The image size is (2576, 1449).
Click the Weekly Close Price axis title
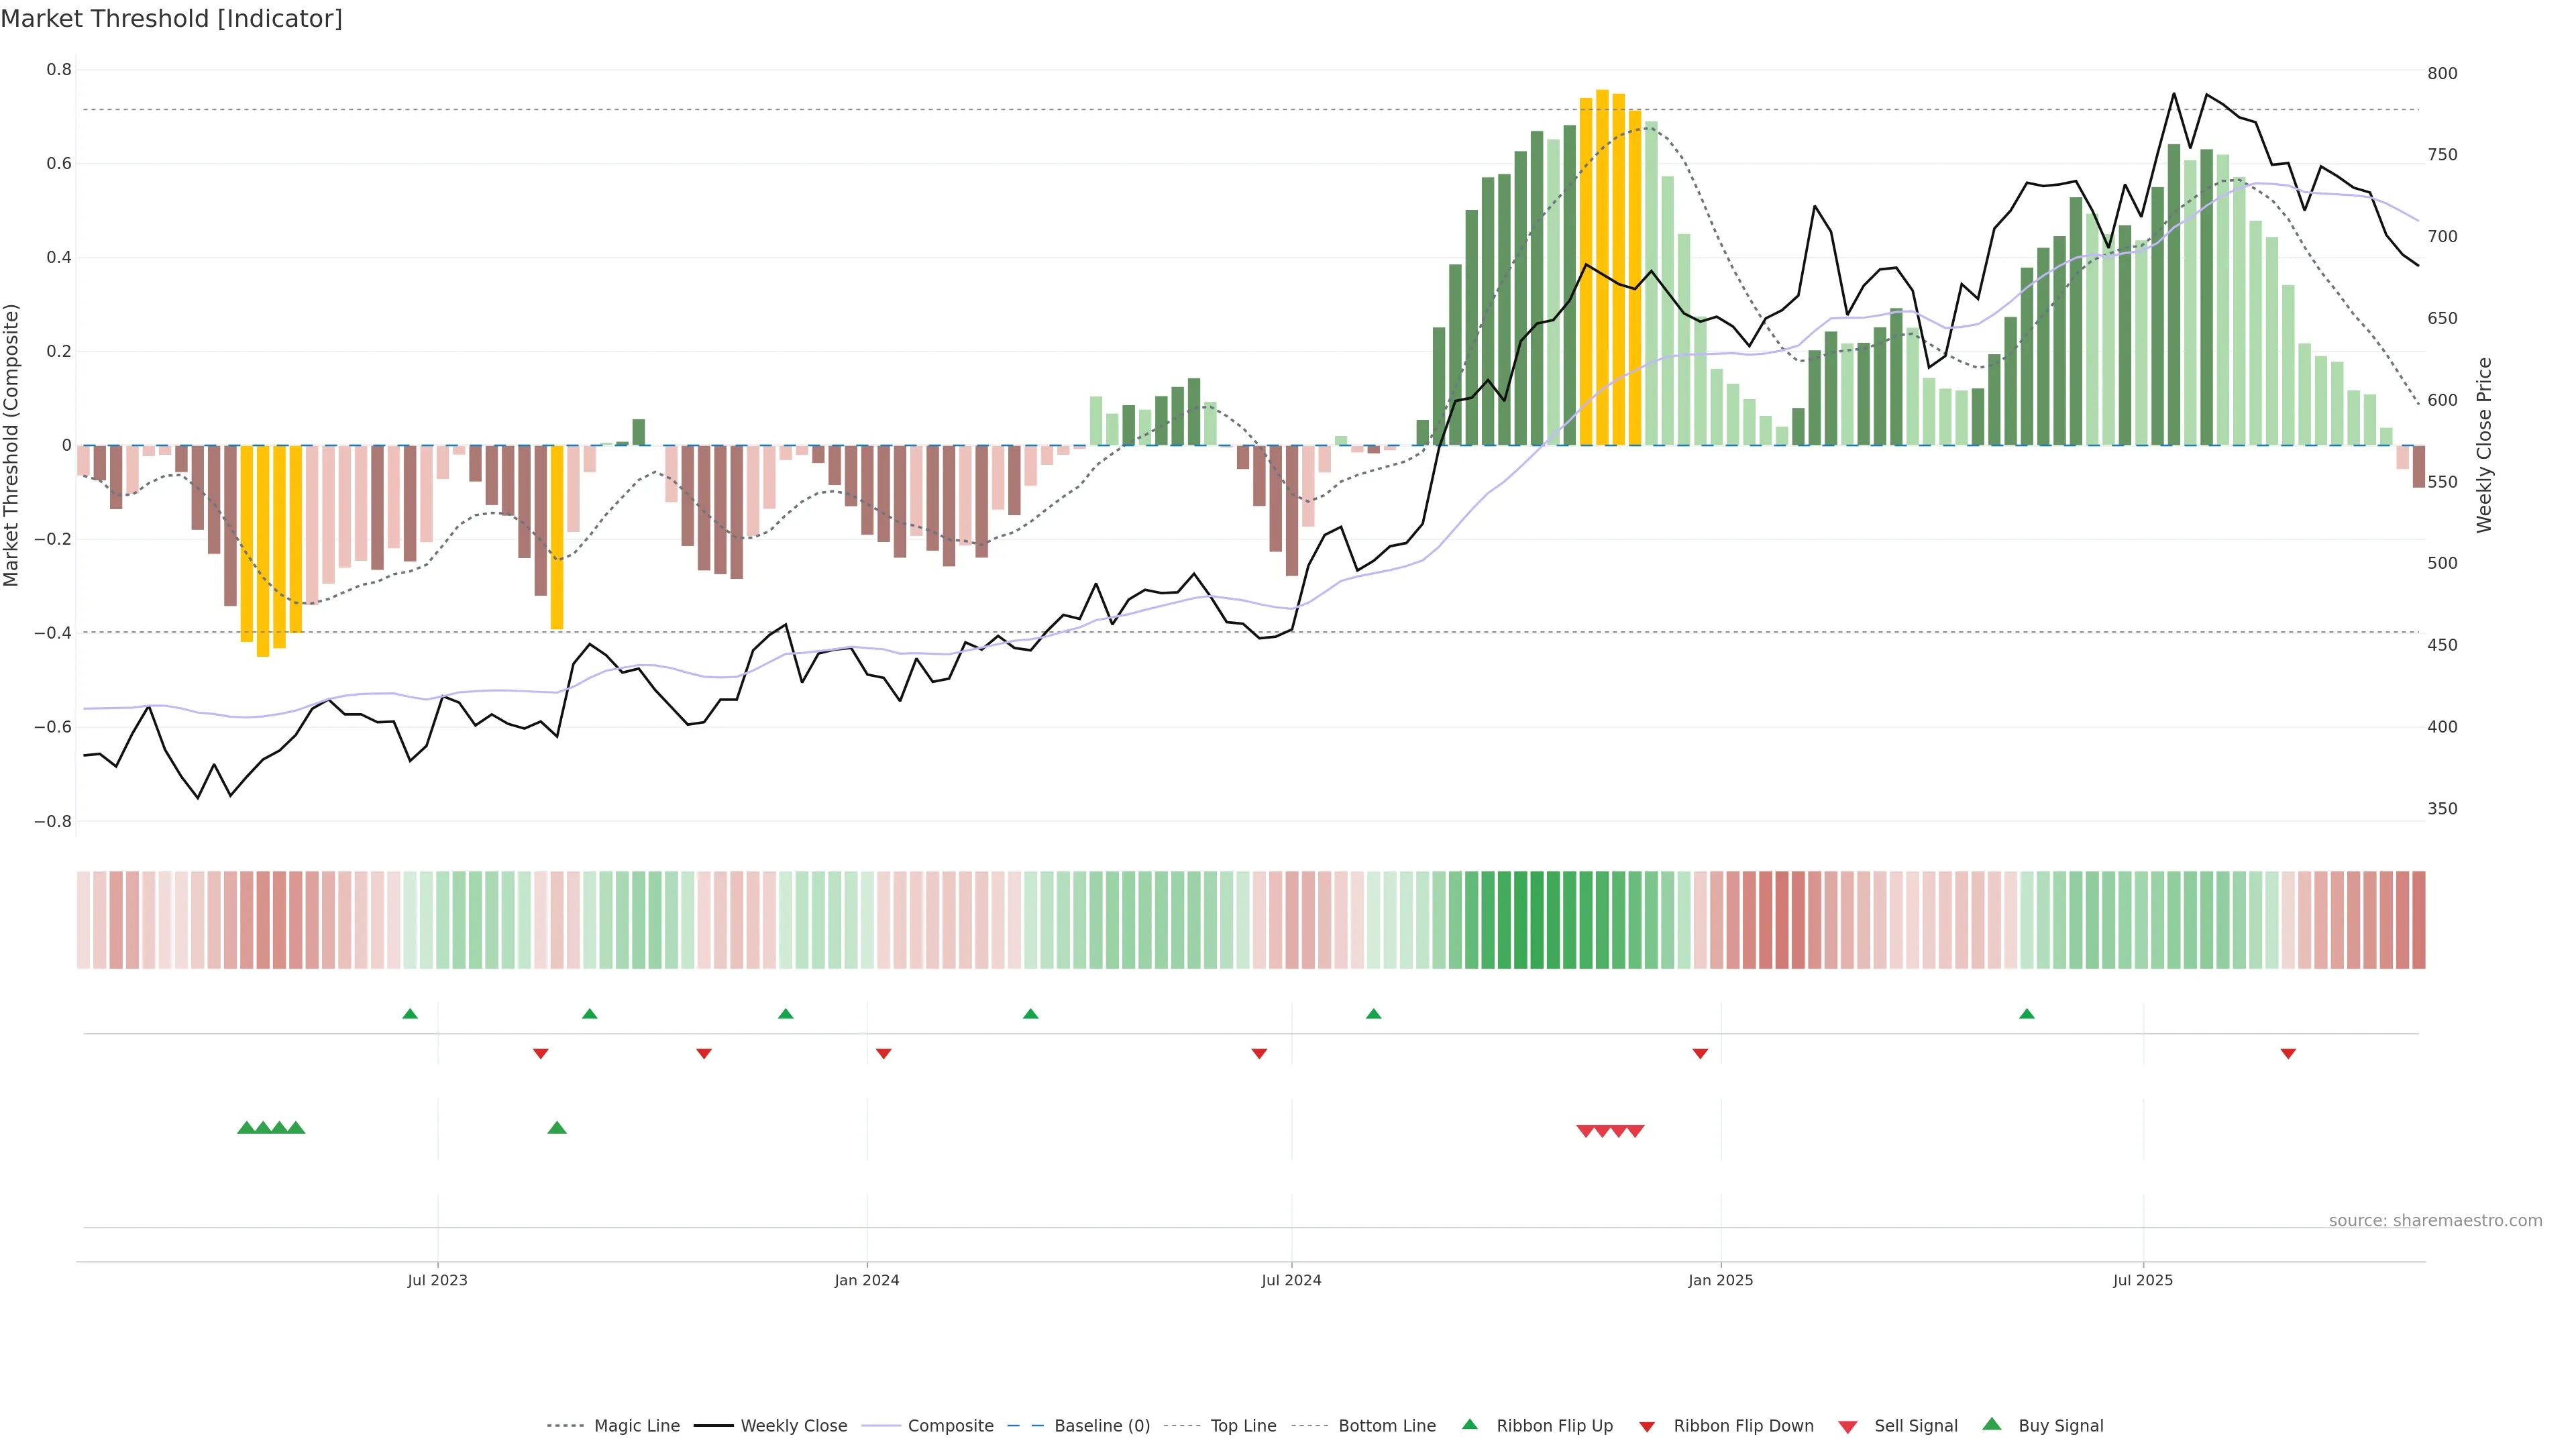coord(2484,445)
